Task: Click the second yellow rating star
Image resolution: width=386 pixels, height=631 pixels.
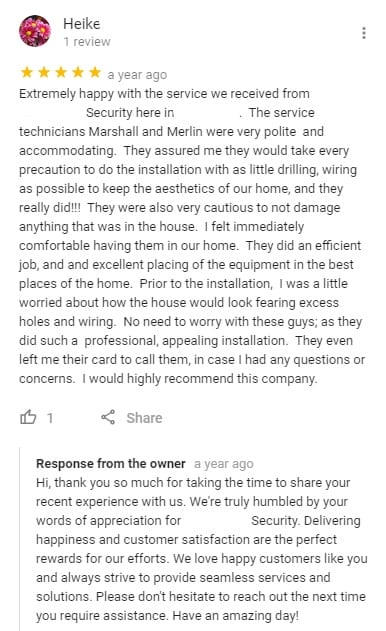Action: pyautogui.click(x=43, y=72)
